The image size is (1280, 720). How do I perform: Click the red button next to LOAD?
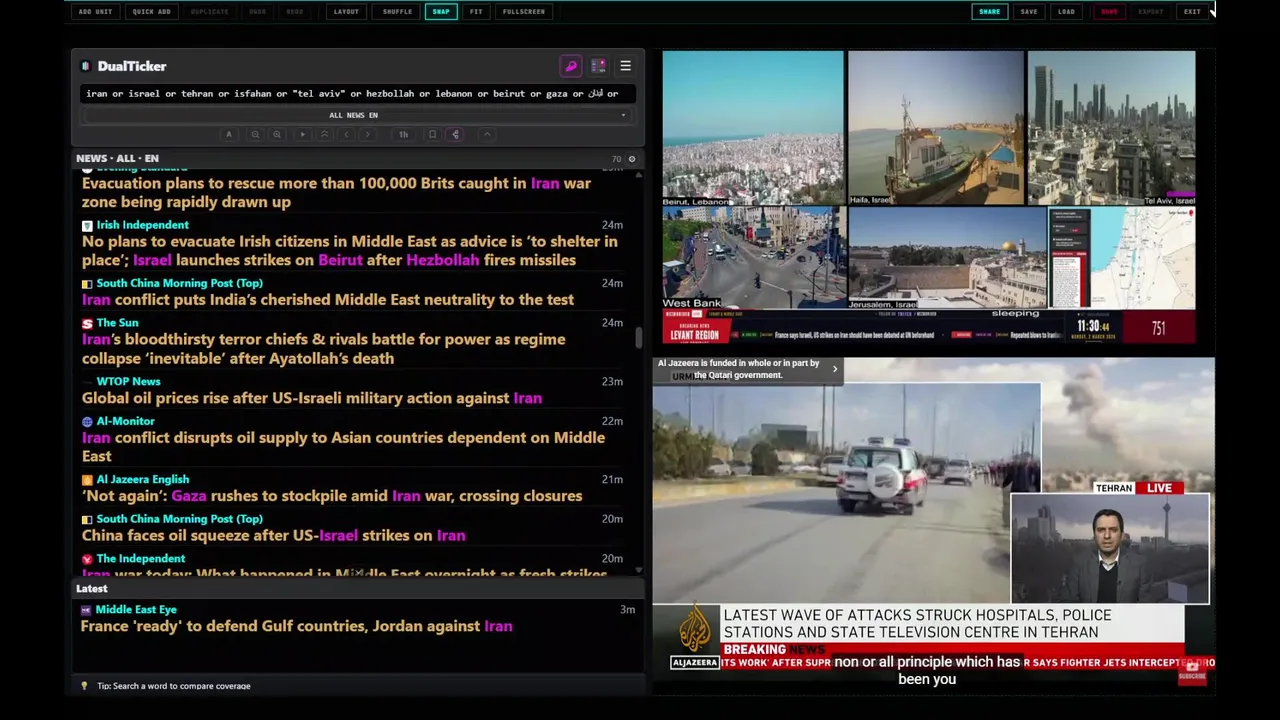pyautogui.click(x=1109, y=11)
